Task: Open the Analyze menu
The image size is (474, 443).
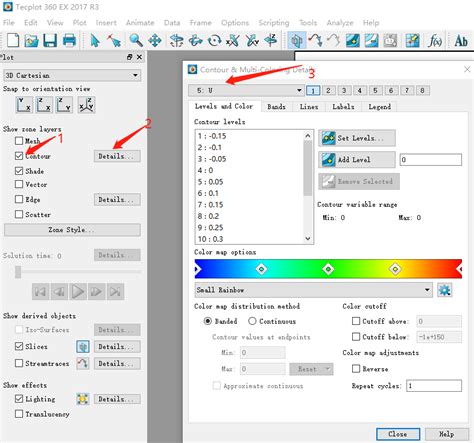Action: pos(340,23)
